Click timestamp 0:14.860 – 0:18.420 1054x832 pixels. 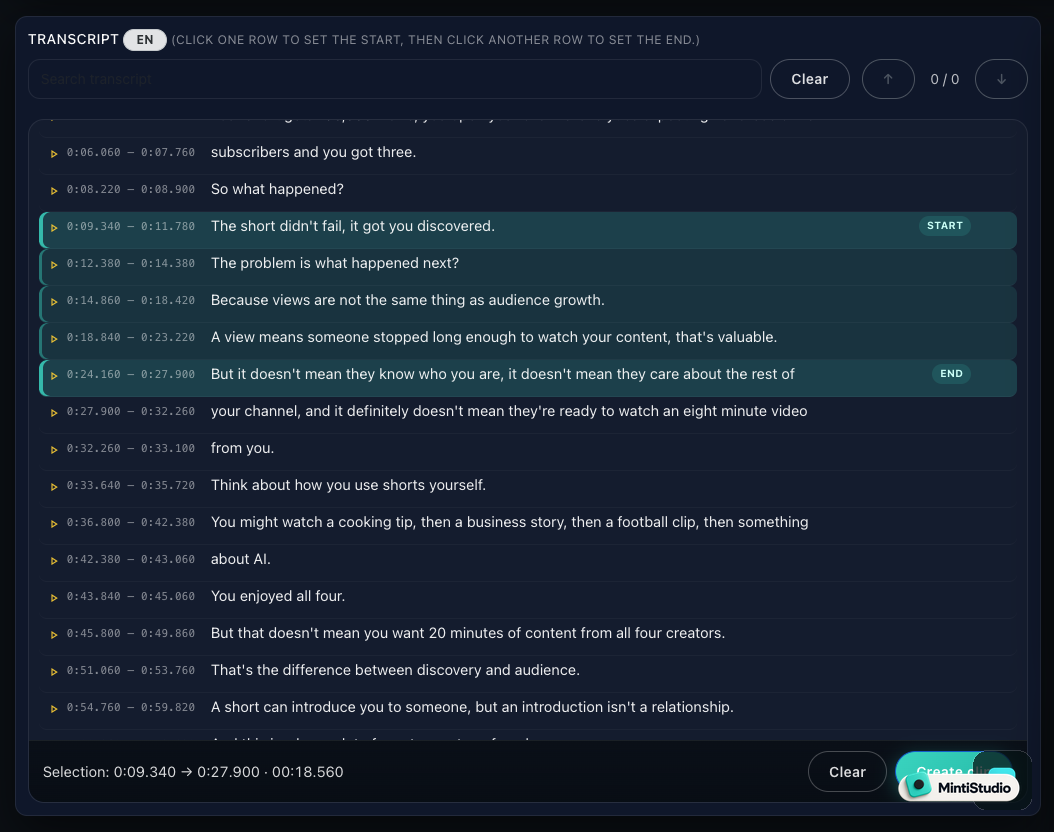tap(130, 300)
